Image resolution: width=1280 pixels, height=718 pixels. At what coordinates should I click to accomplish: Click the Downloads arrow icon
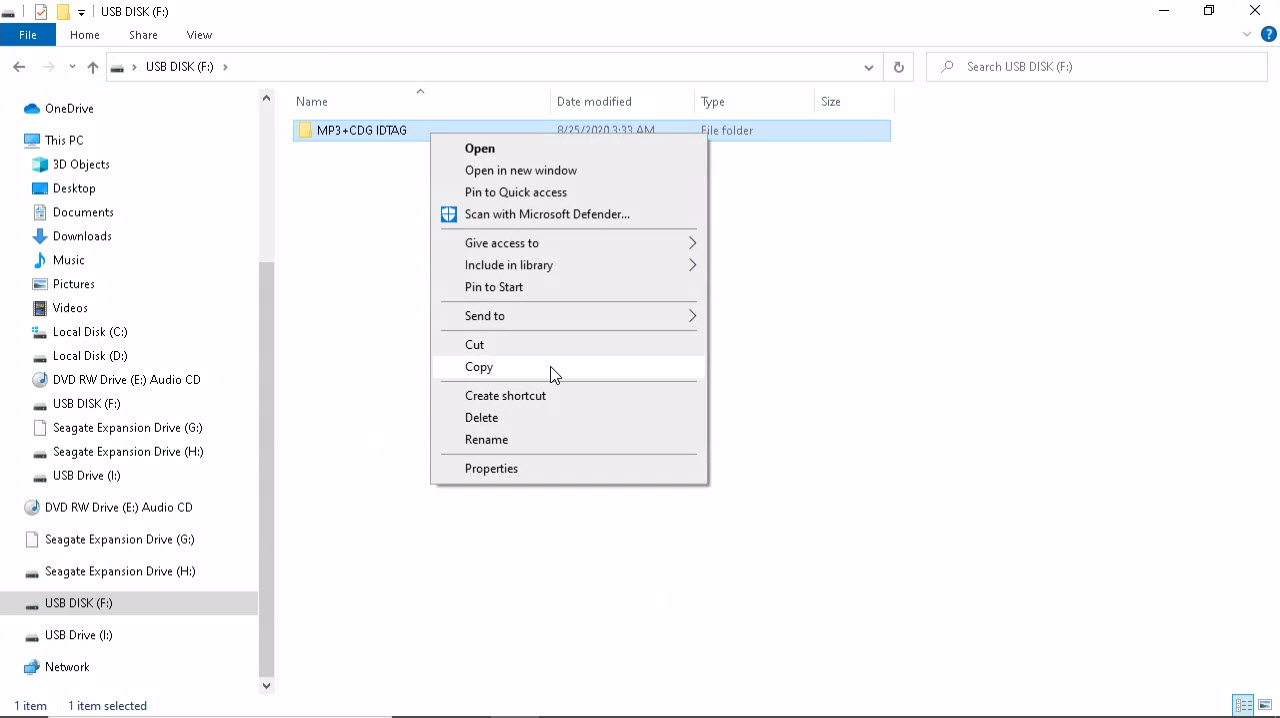pyautogui.click(x=40, y=236)
